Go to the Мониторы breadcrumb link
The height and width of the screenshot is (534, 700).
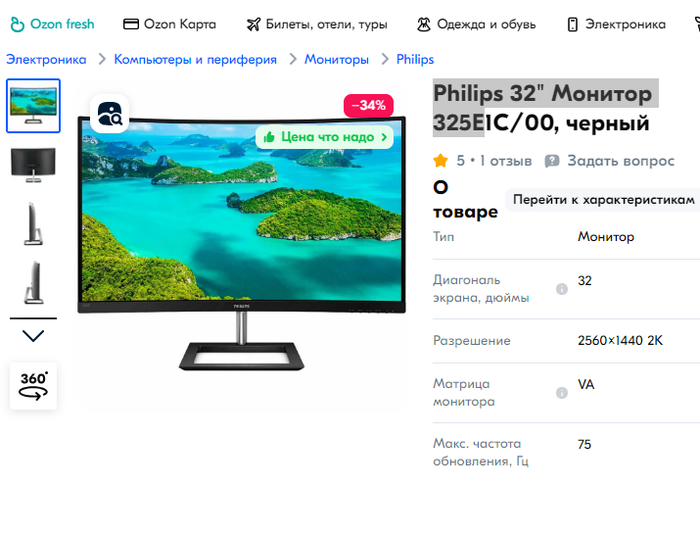(337, 59)
